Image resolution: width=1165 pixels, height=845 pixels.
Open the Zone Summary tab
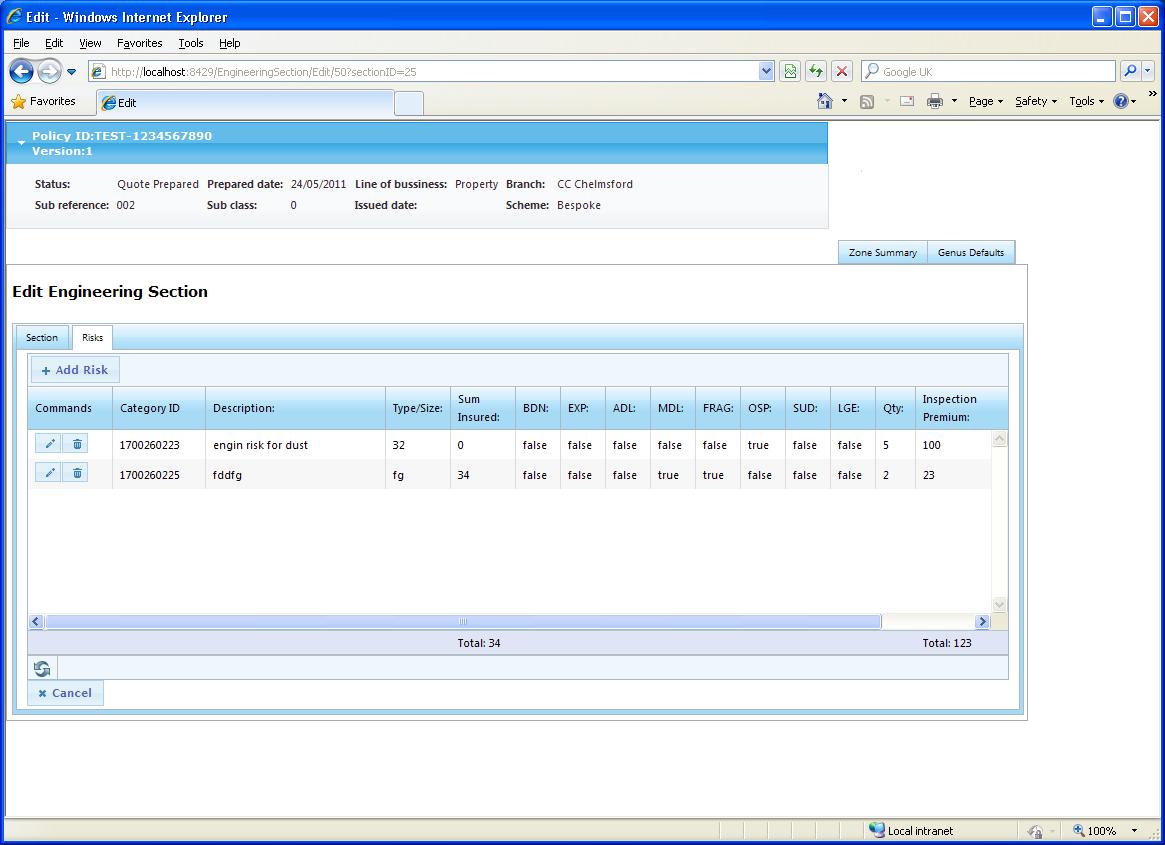pos(883,253)
